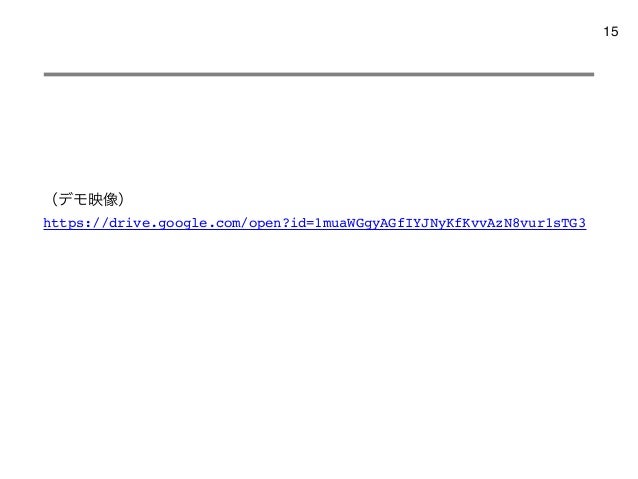Click the gray horizontal divider line

[x=319, y=74]
